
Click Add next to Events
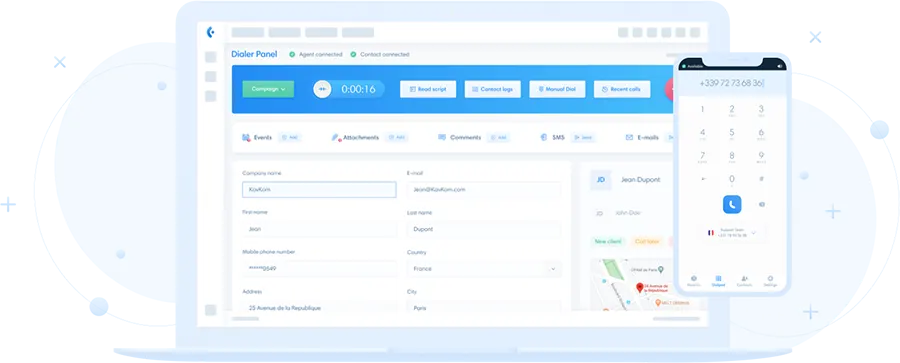click(x=290, y=138)
